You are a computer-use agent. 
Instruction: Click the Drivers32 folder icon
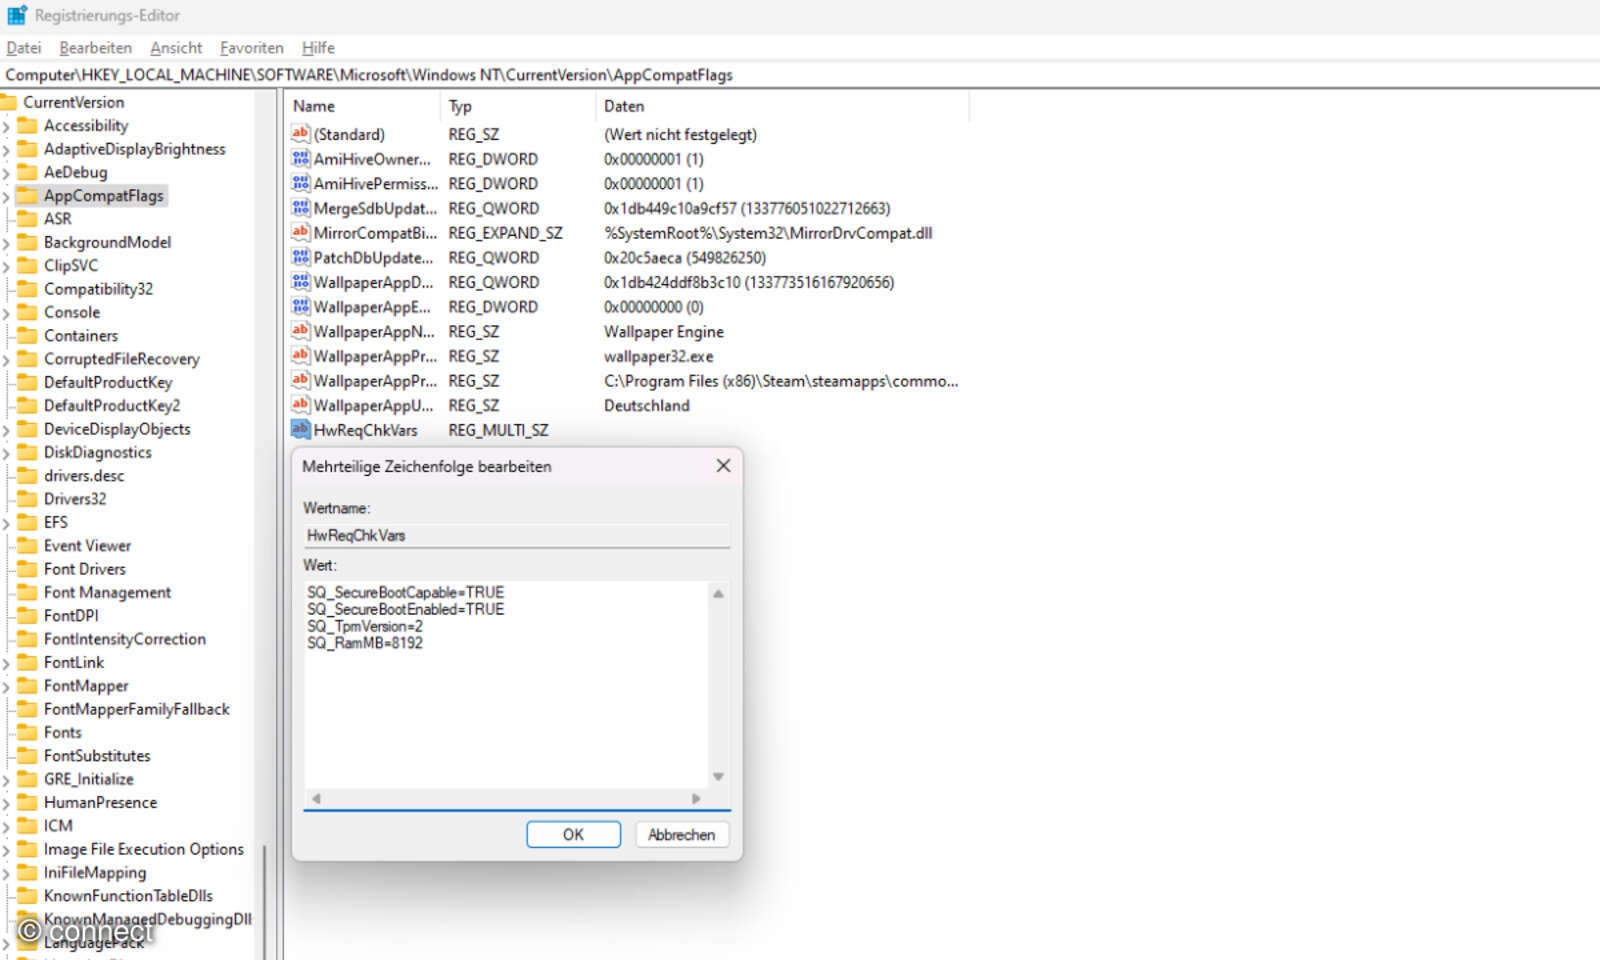coord(27,498)
